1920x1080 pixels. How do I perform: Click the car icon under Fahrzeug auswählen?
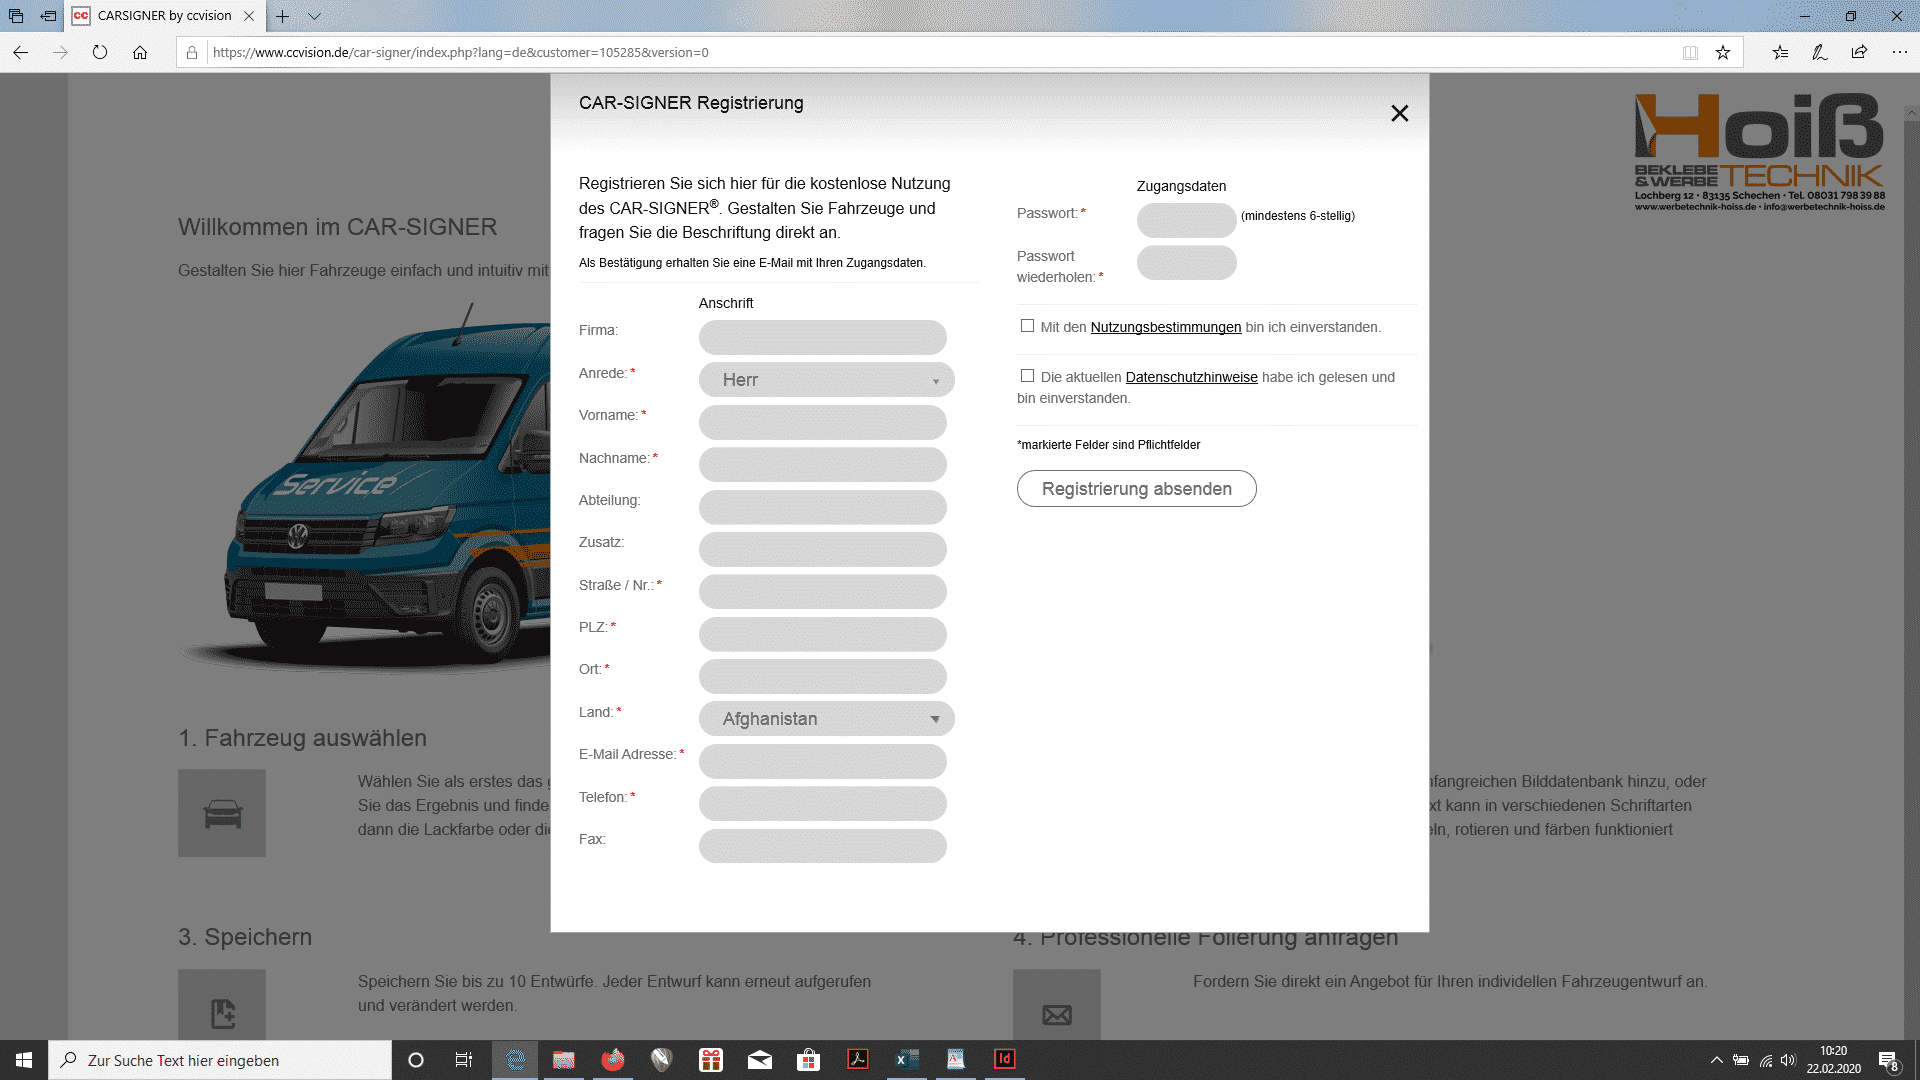coord(222,813)
